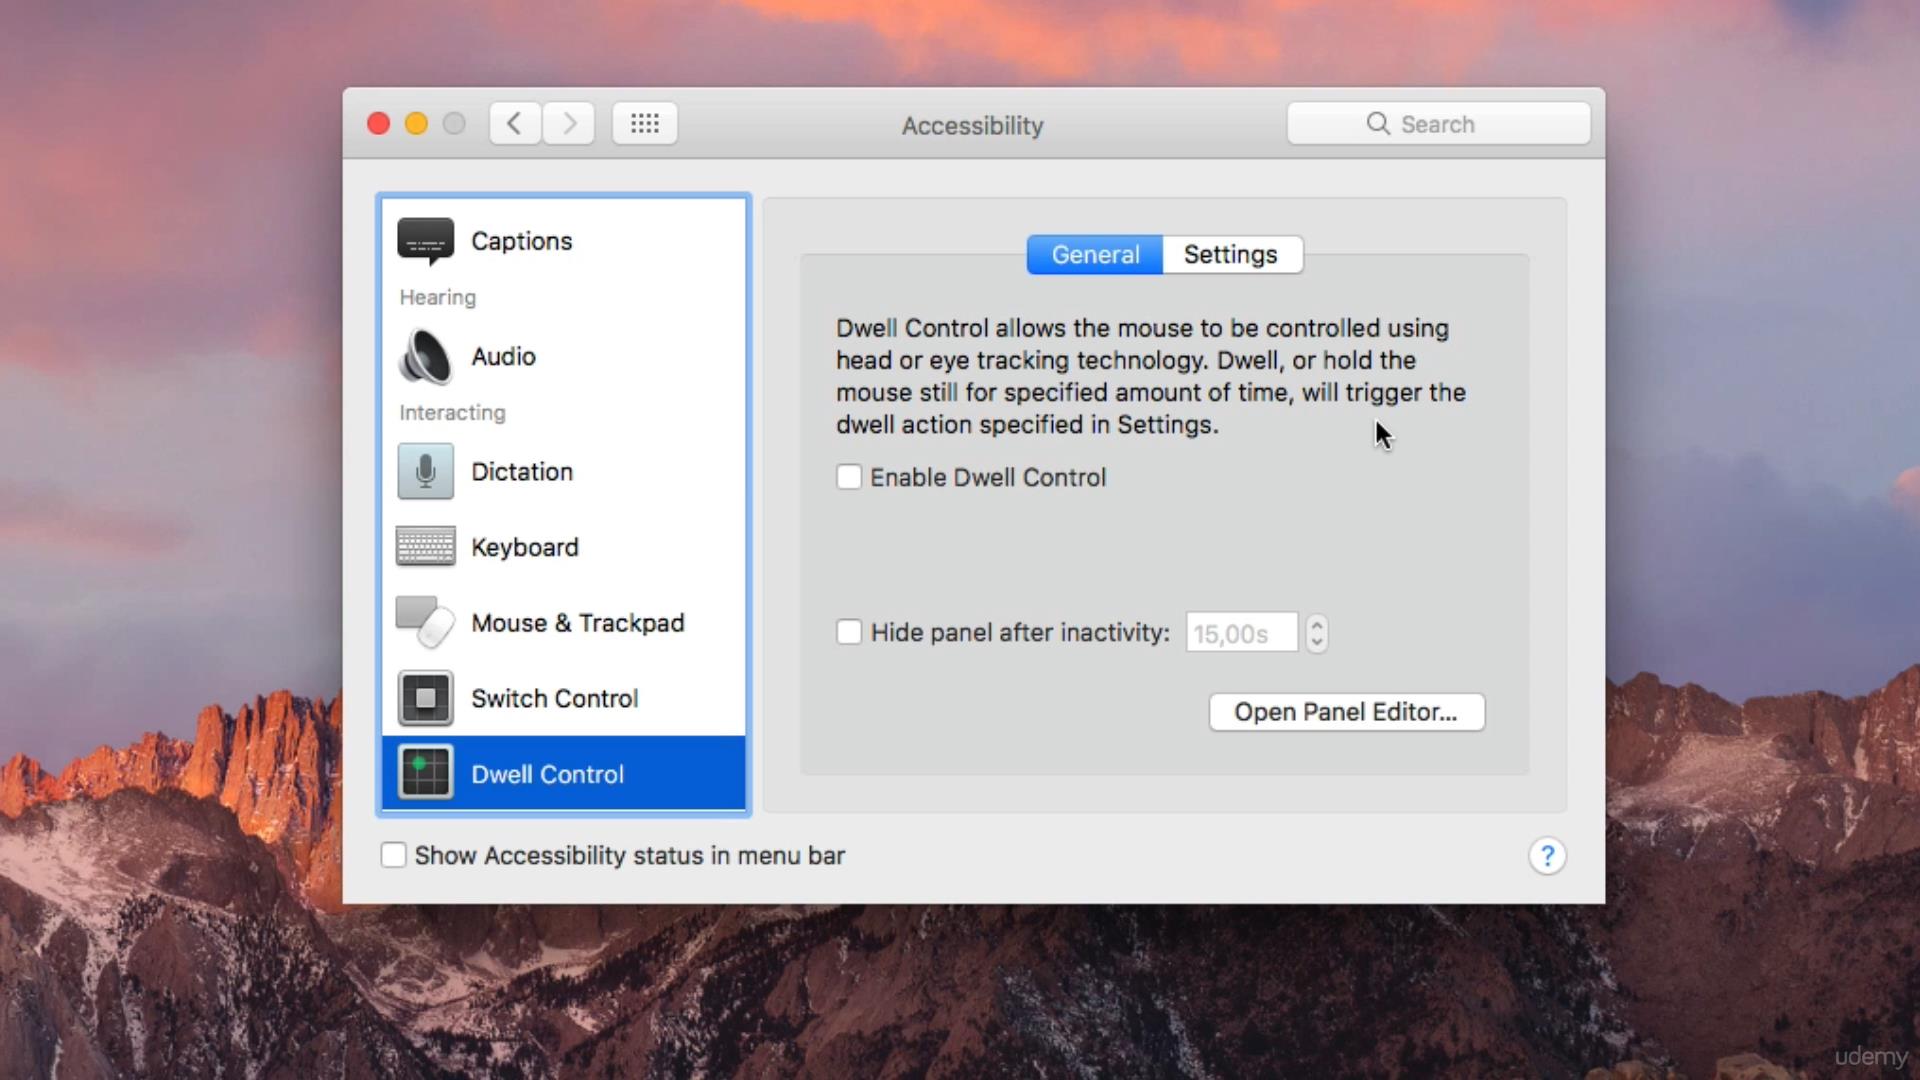Click the Mouse & Trackpad icon

point(425,623)
